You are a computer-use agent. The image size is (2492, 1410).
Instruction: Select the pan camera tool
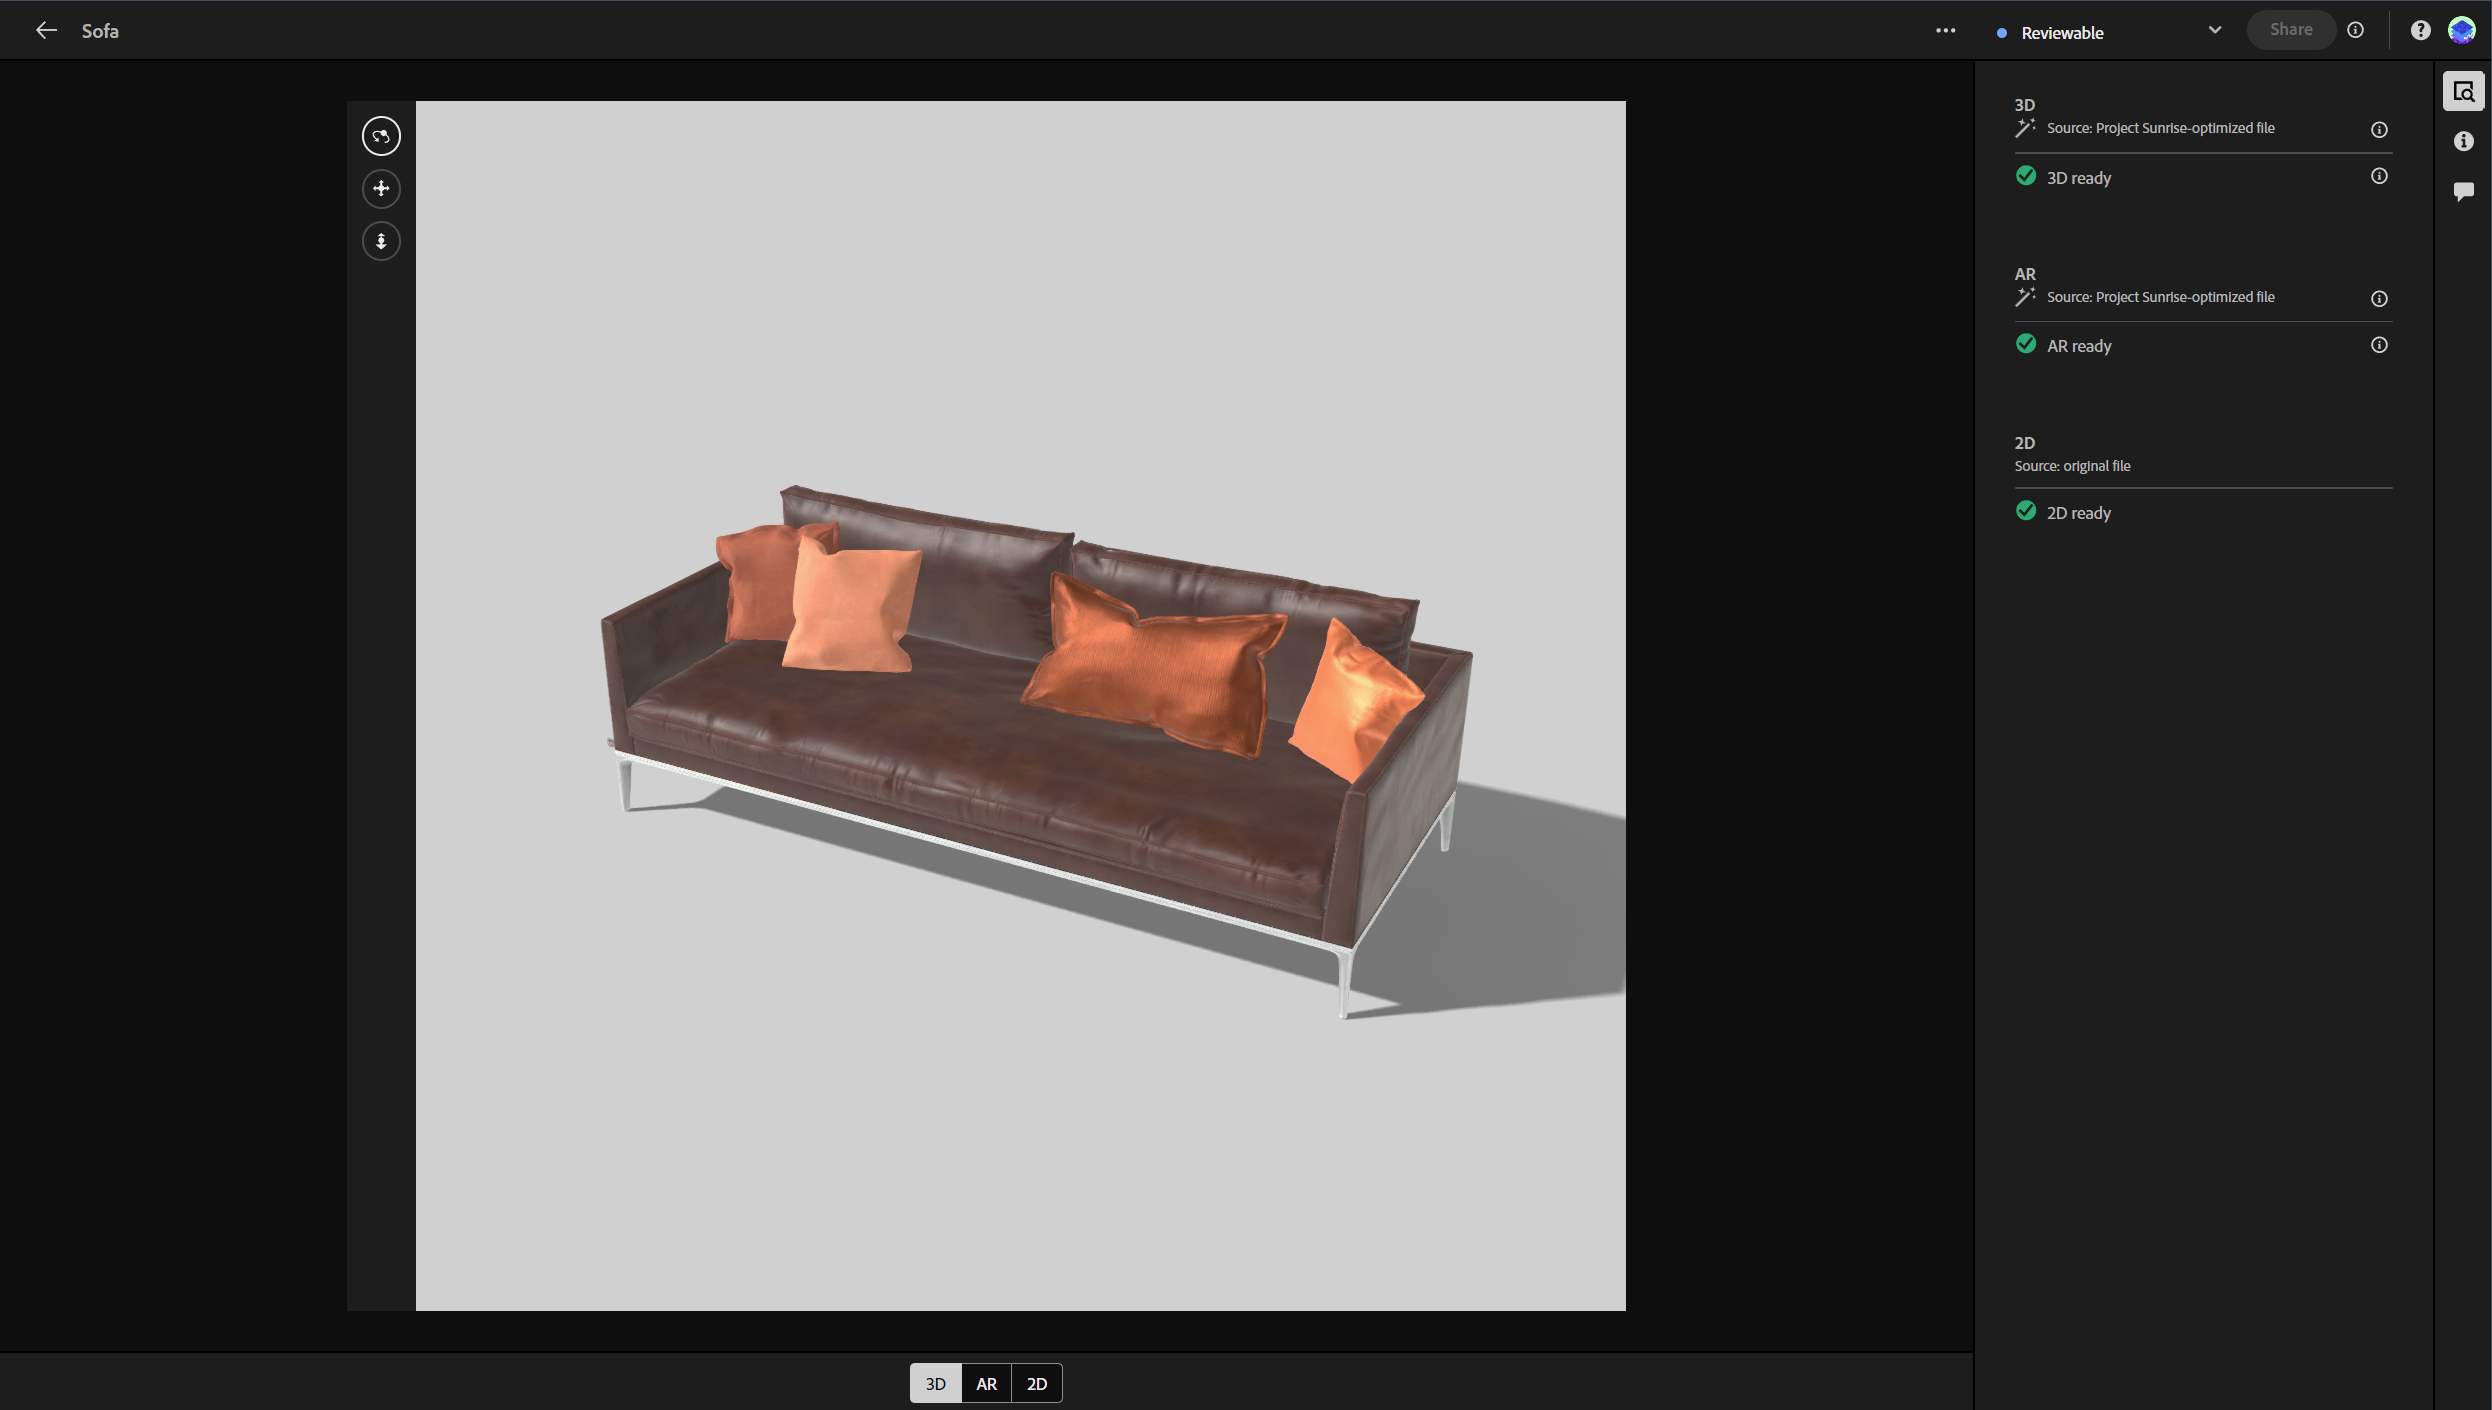[381, 189]
